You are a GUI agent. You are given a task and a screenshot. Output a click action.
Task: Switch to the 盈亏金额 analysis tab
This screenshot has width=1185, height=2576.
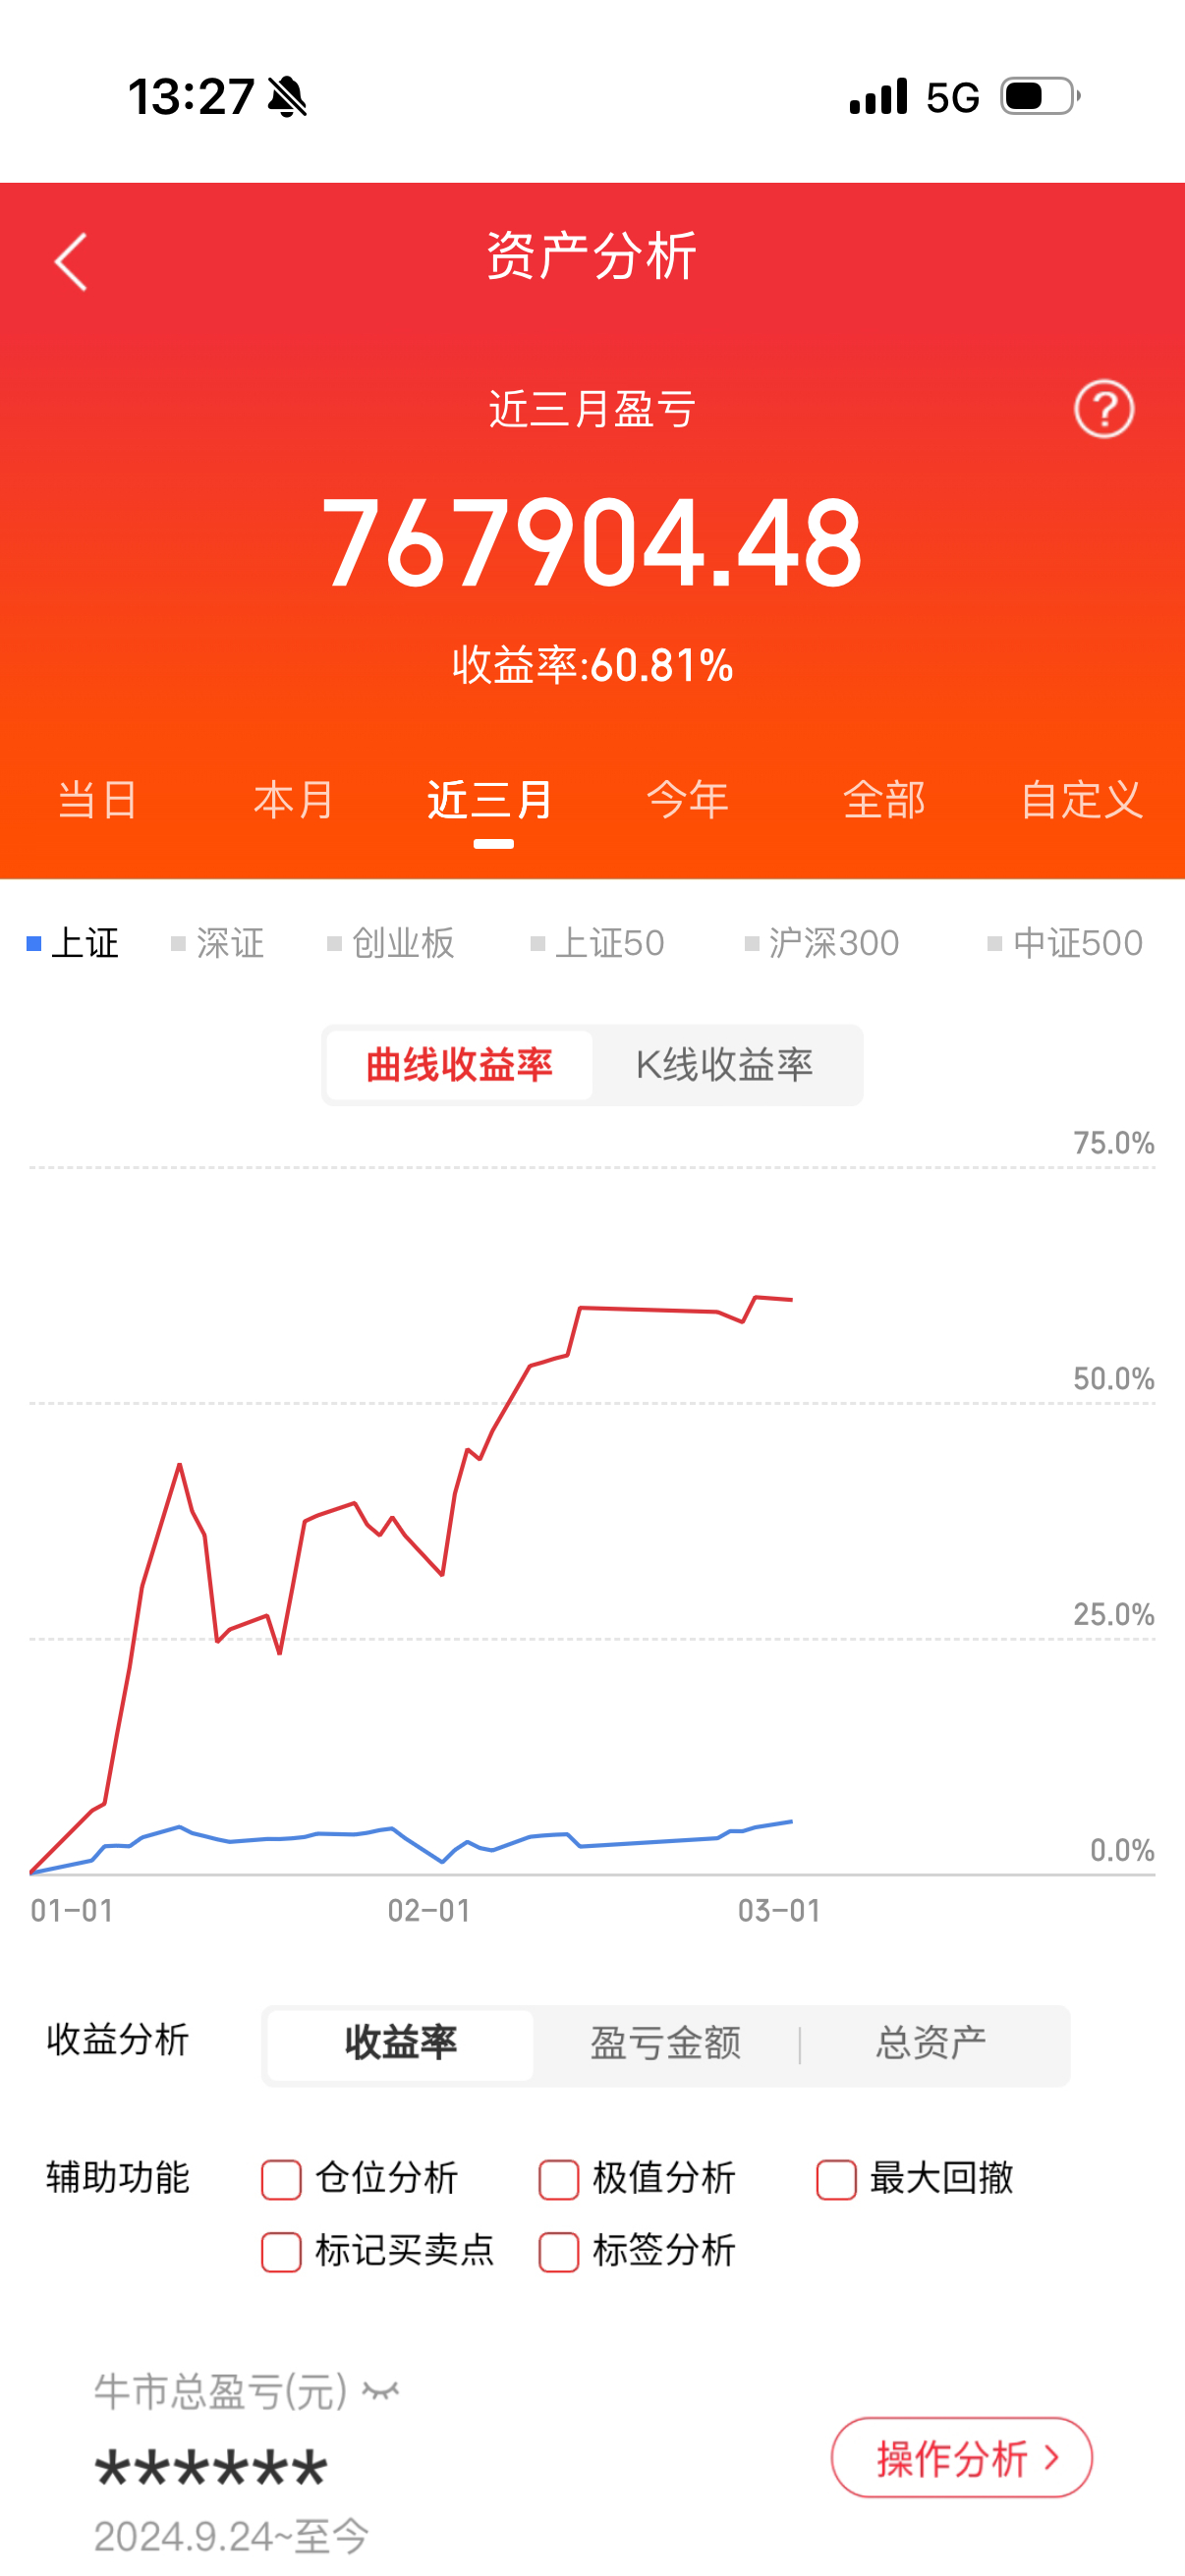[x=663, y=2044]
